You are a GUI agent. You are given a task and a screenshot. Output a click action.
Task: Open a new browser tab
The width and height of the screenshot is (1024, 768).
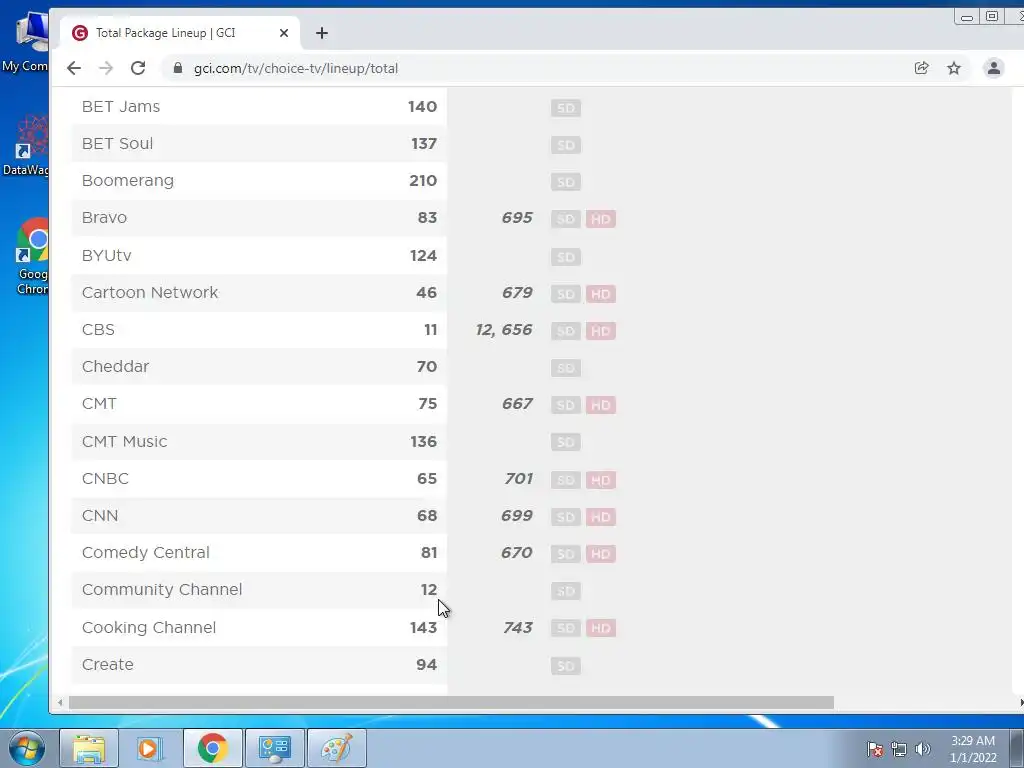pyautogui.click(x=322, y=33)
